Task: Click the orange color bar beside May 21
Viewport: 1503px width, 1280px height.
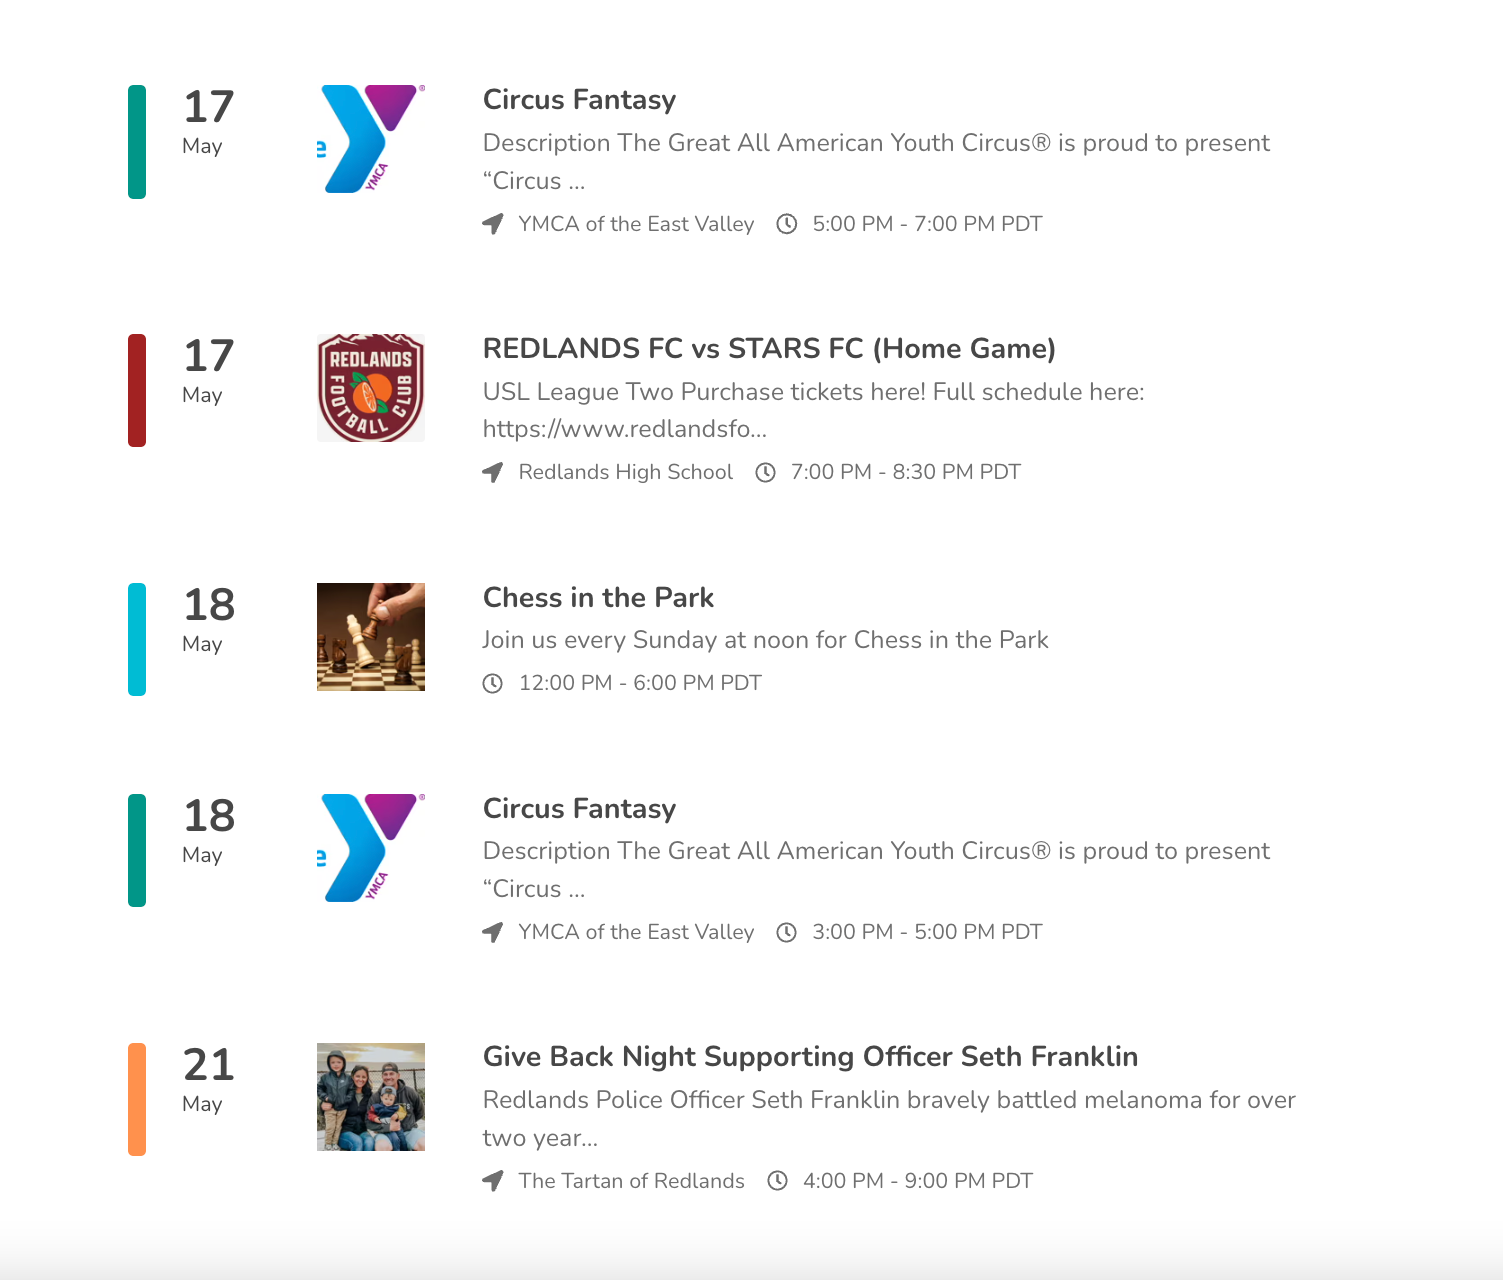Action: [137, 1099]
